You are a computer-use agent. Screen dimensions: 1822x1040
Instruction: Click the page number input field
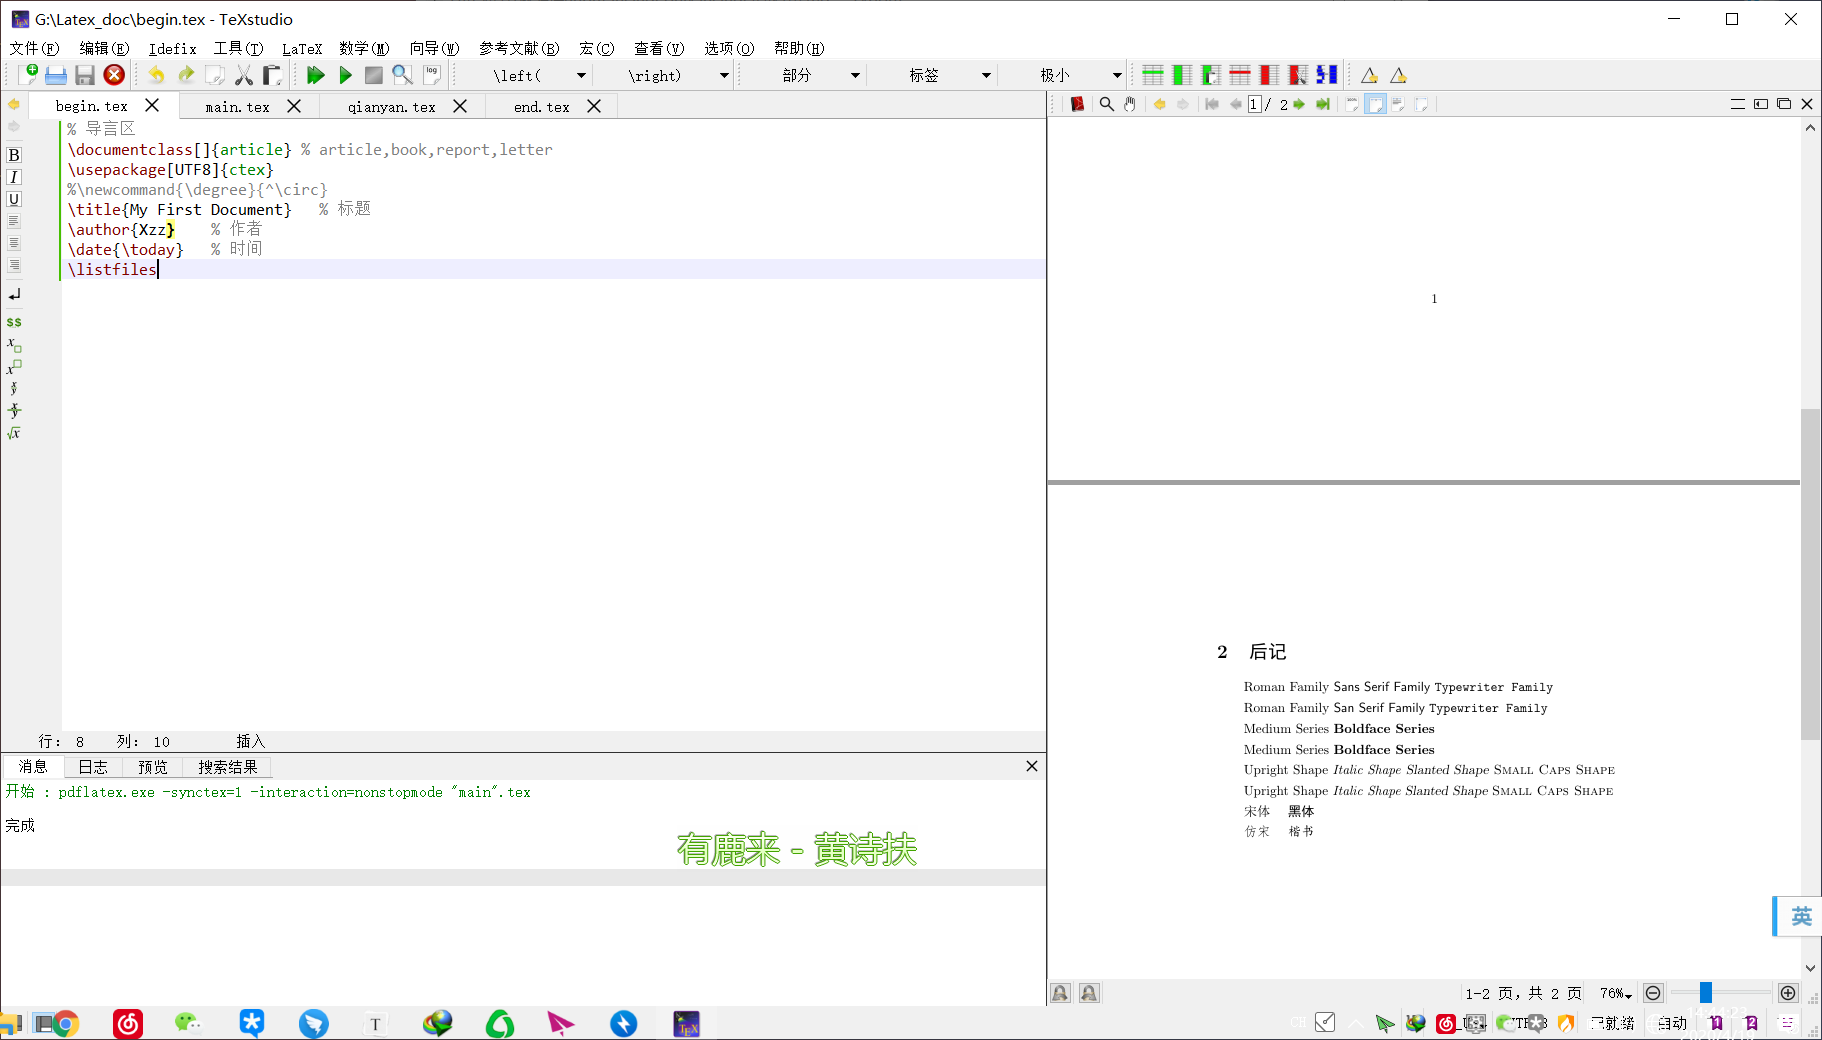[1254, 104]
